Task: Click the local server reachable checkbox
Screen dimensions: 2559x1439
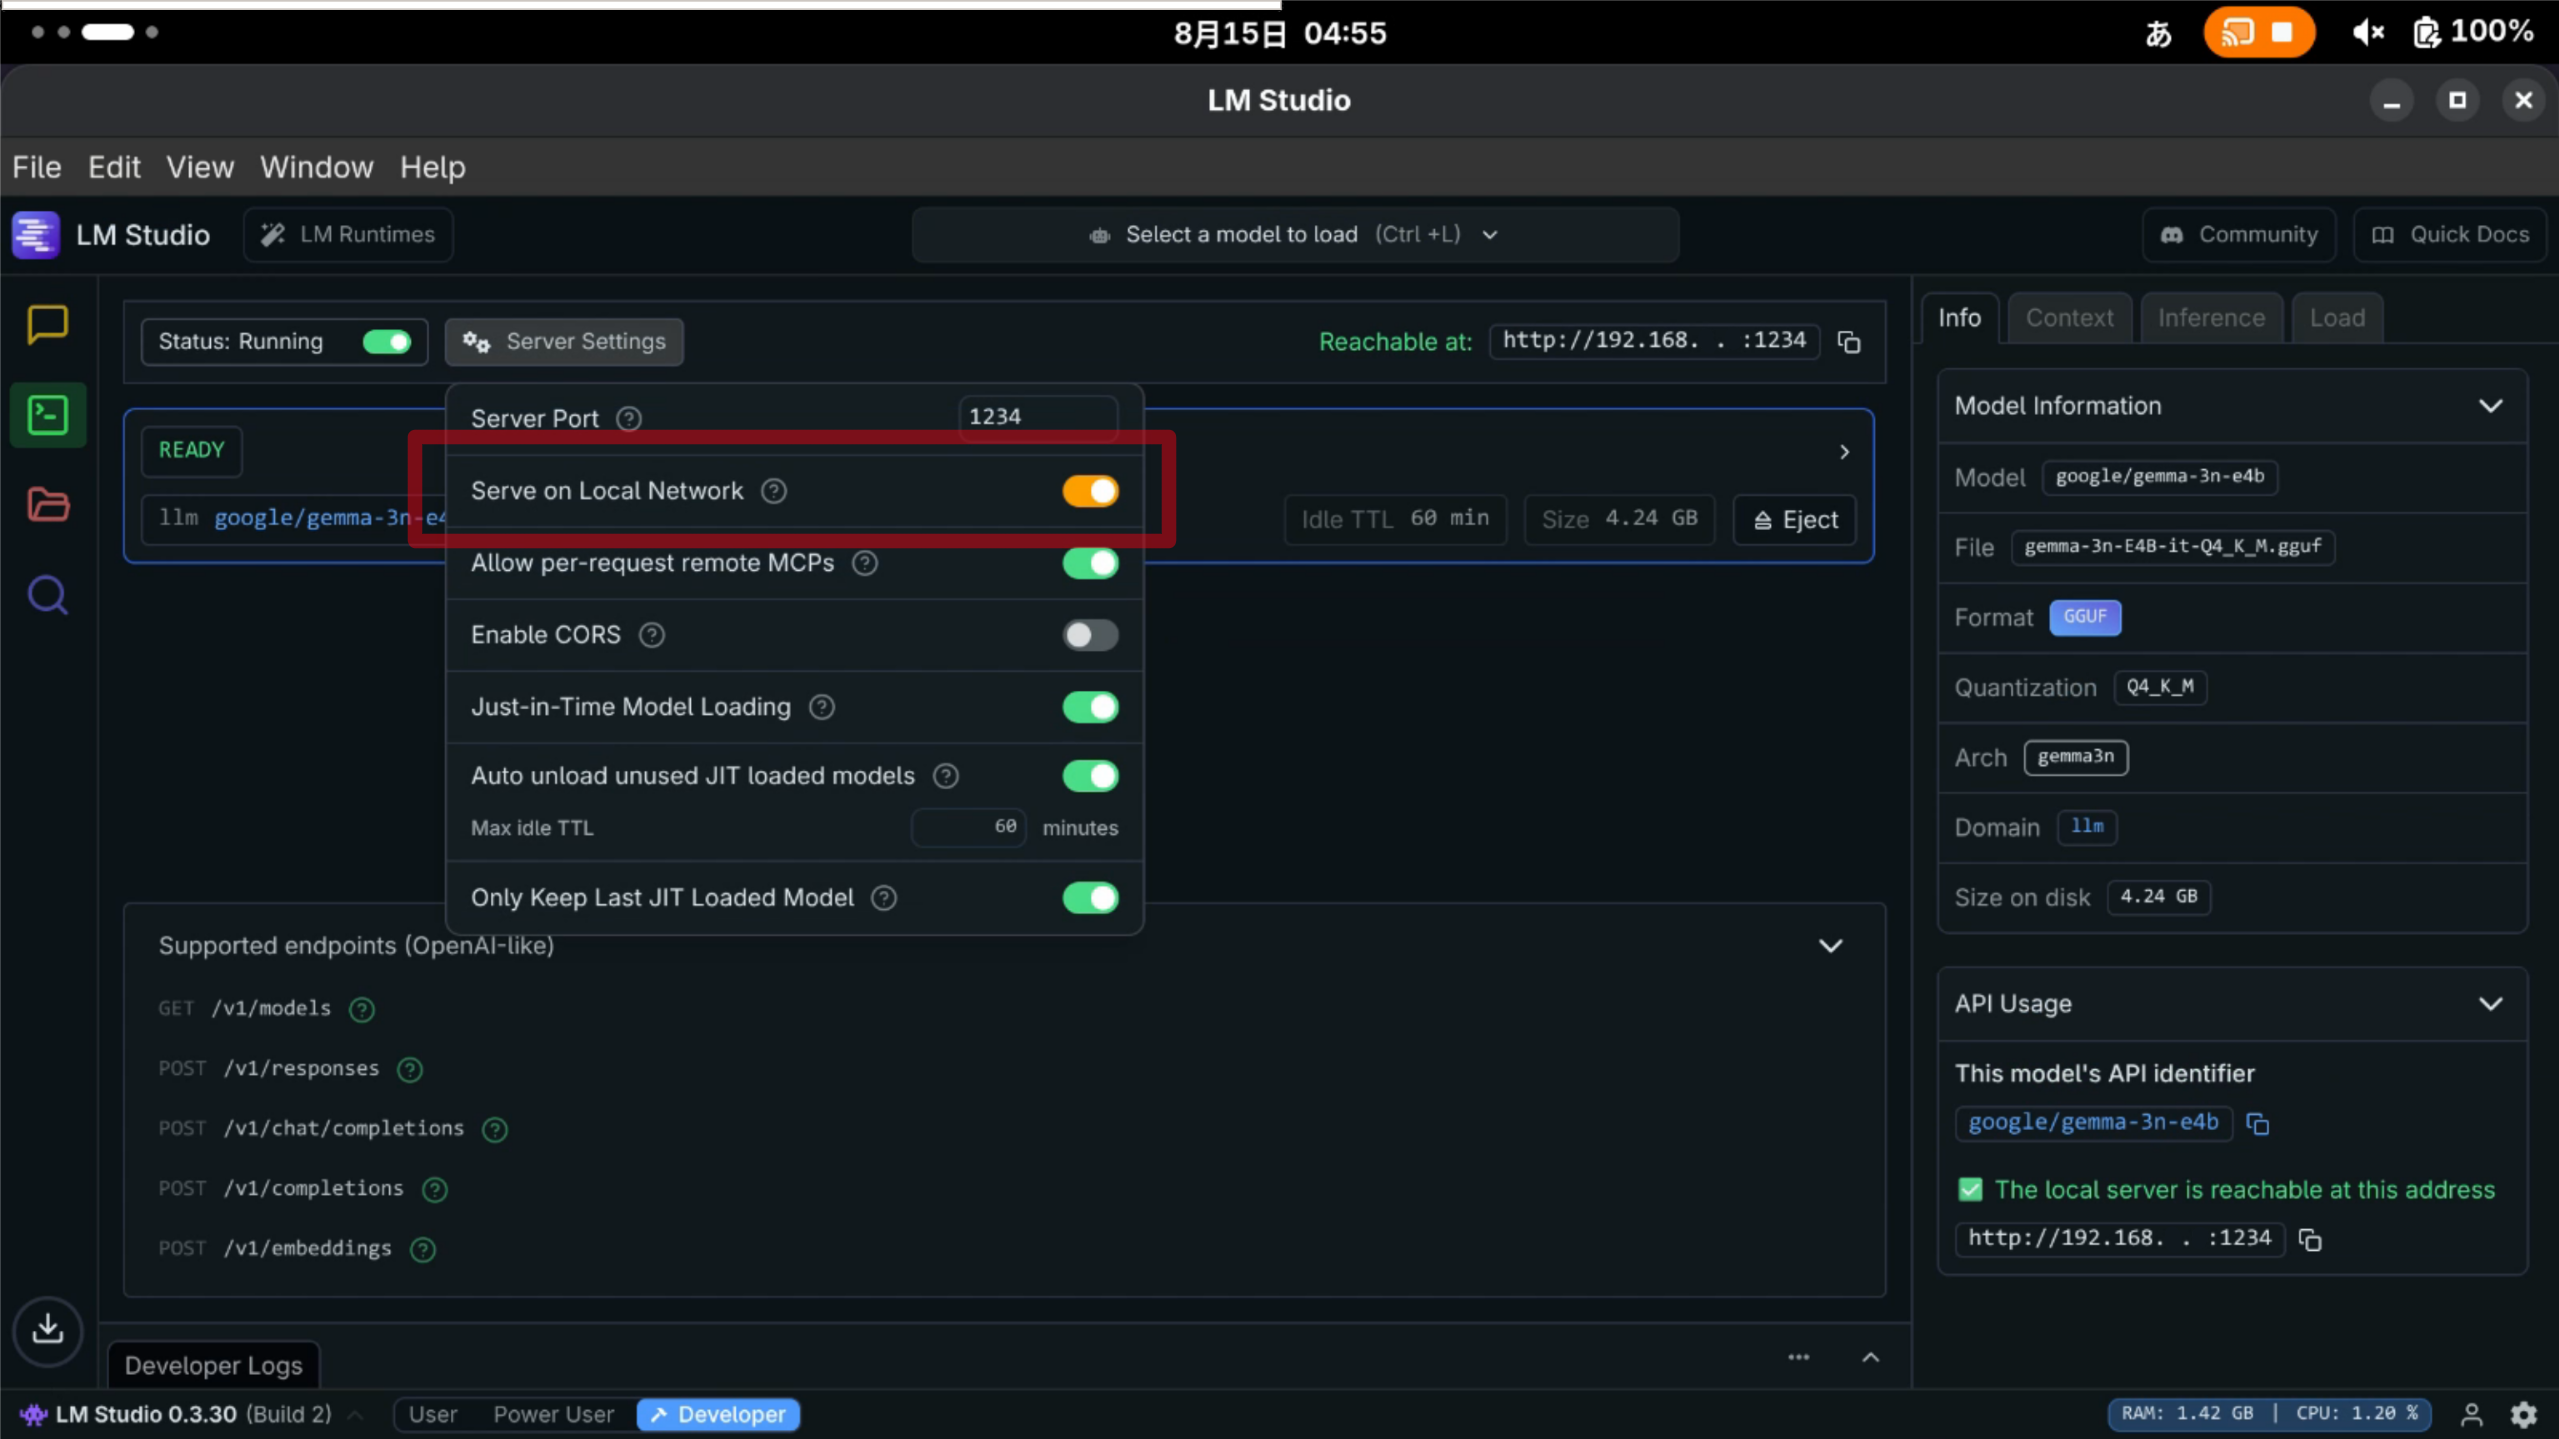Action: (1969, 1190)
